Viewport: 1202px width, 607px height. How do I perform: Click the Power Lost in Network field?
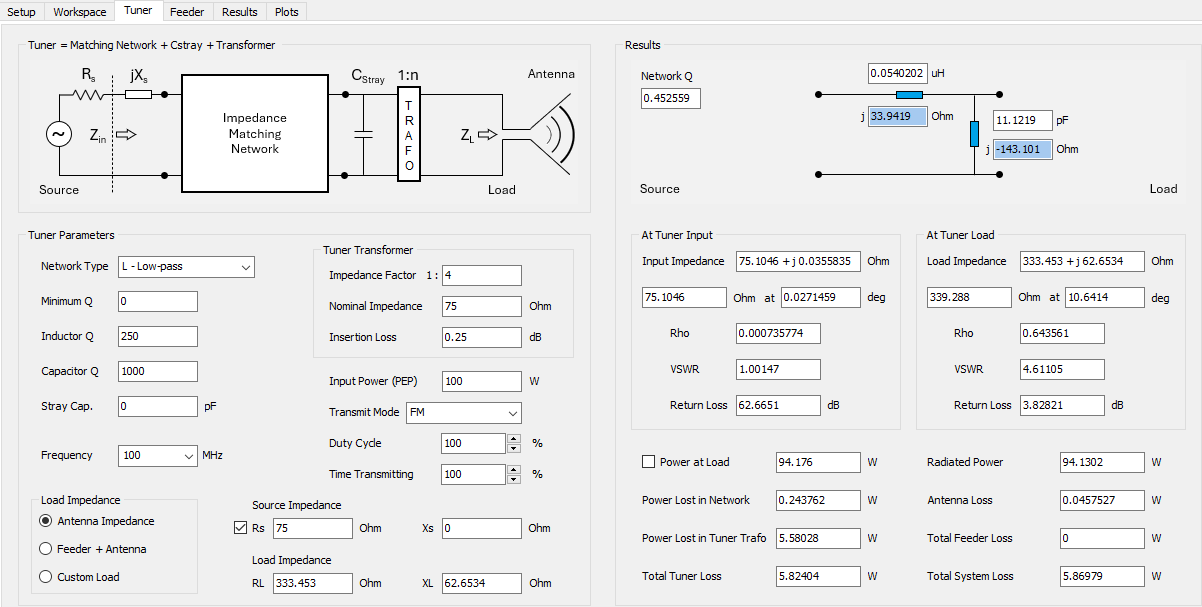coord(818,501)
